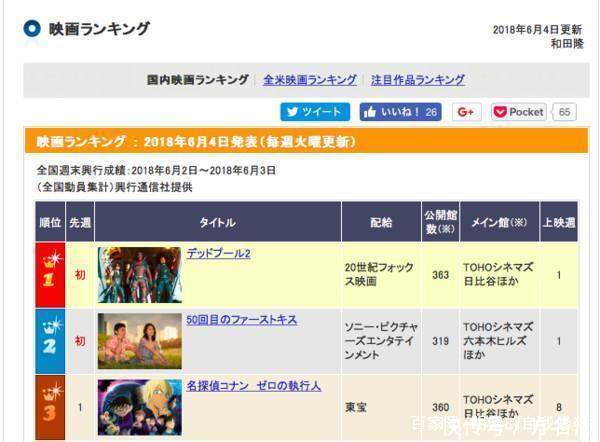The width and height of the screenshot is (600, 442).
Task: Click the 先週 column header
Action: pyautogui.click(x=80, y=222)
